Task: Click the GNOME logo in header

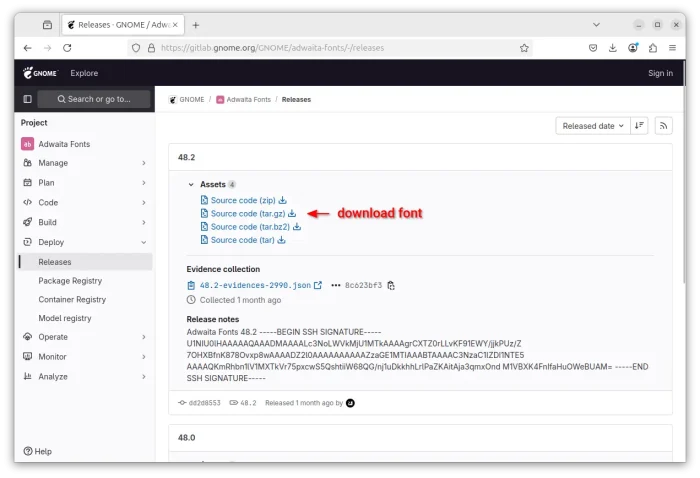Action: (x=40, y=73)
